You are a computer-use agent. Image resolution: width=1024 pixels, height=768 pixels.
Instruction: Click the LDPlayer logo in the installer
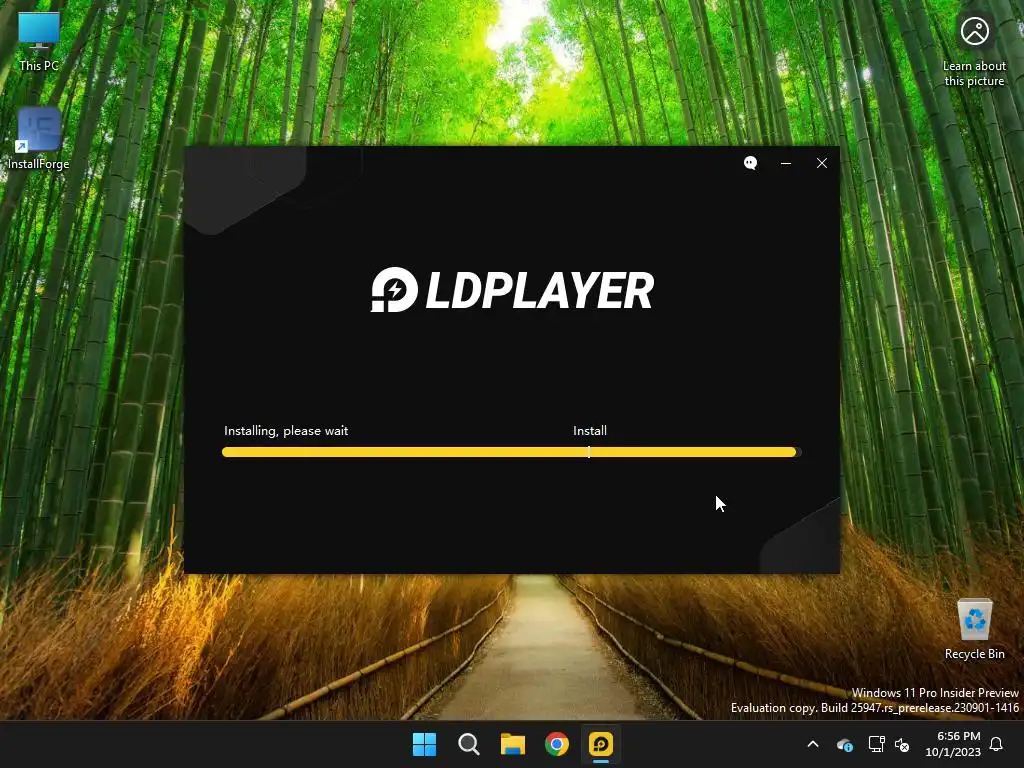click(512, 290)
